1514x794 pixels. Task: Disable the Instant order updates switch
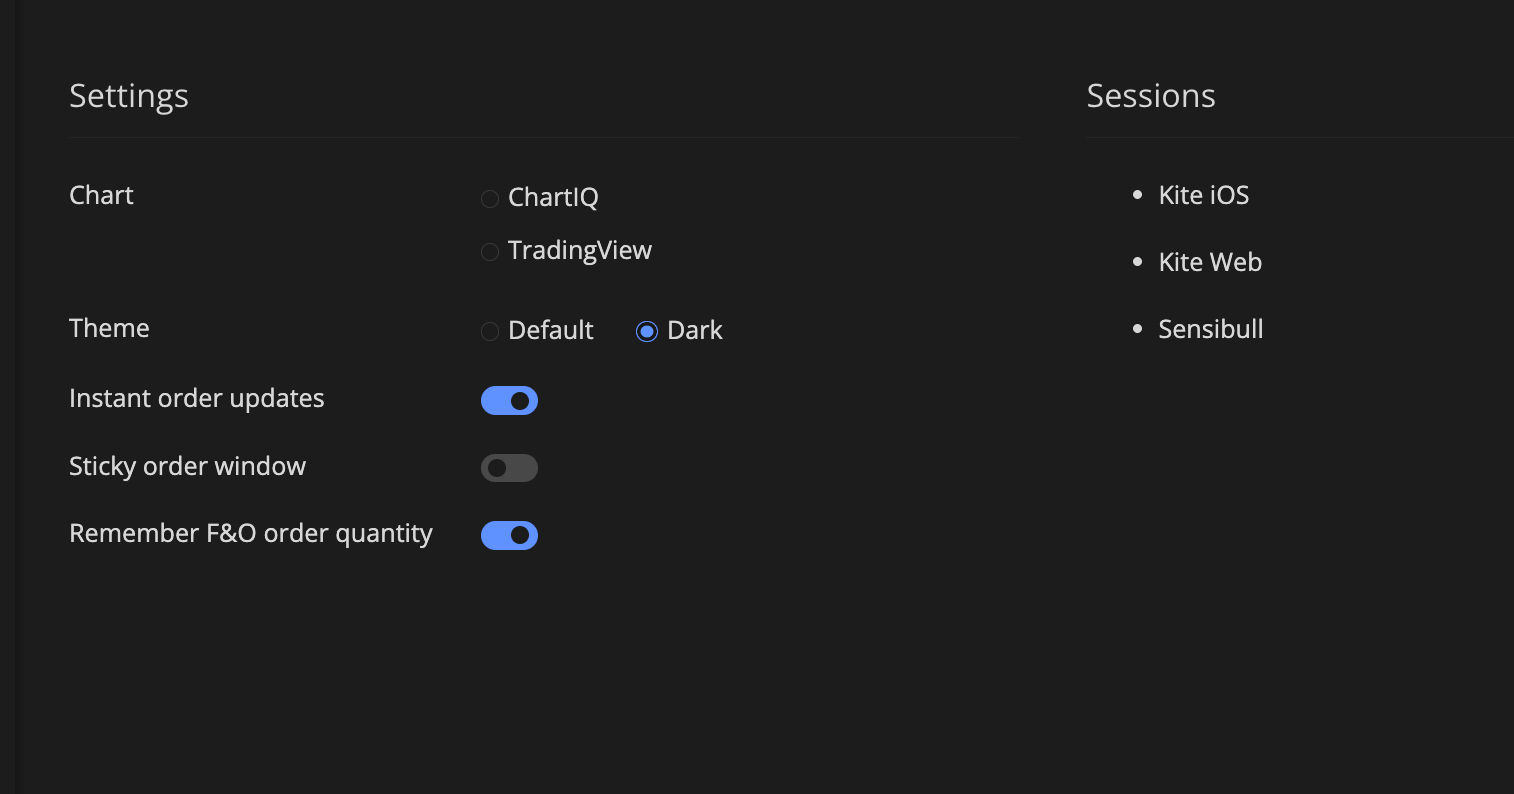click(509, 401)
